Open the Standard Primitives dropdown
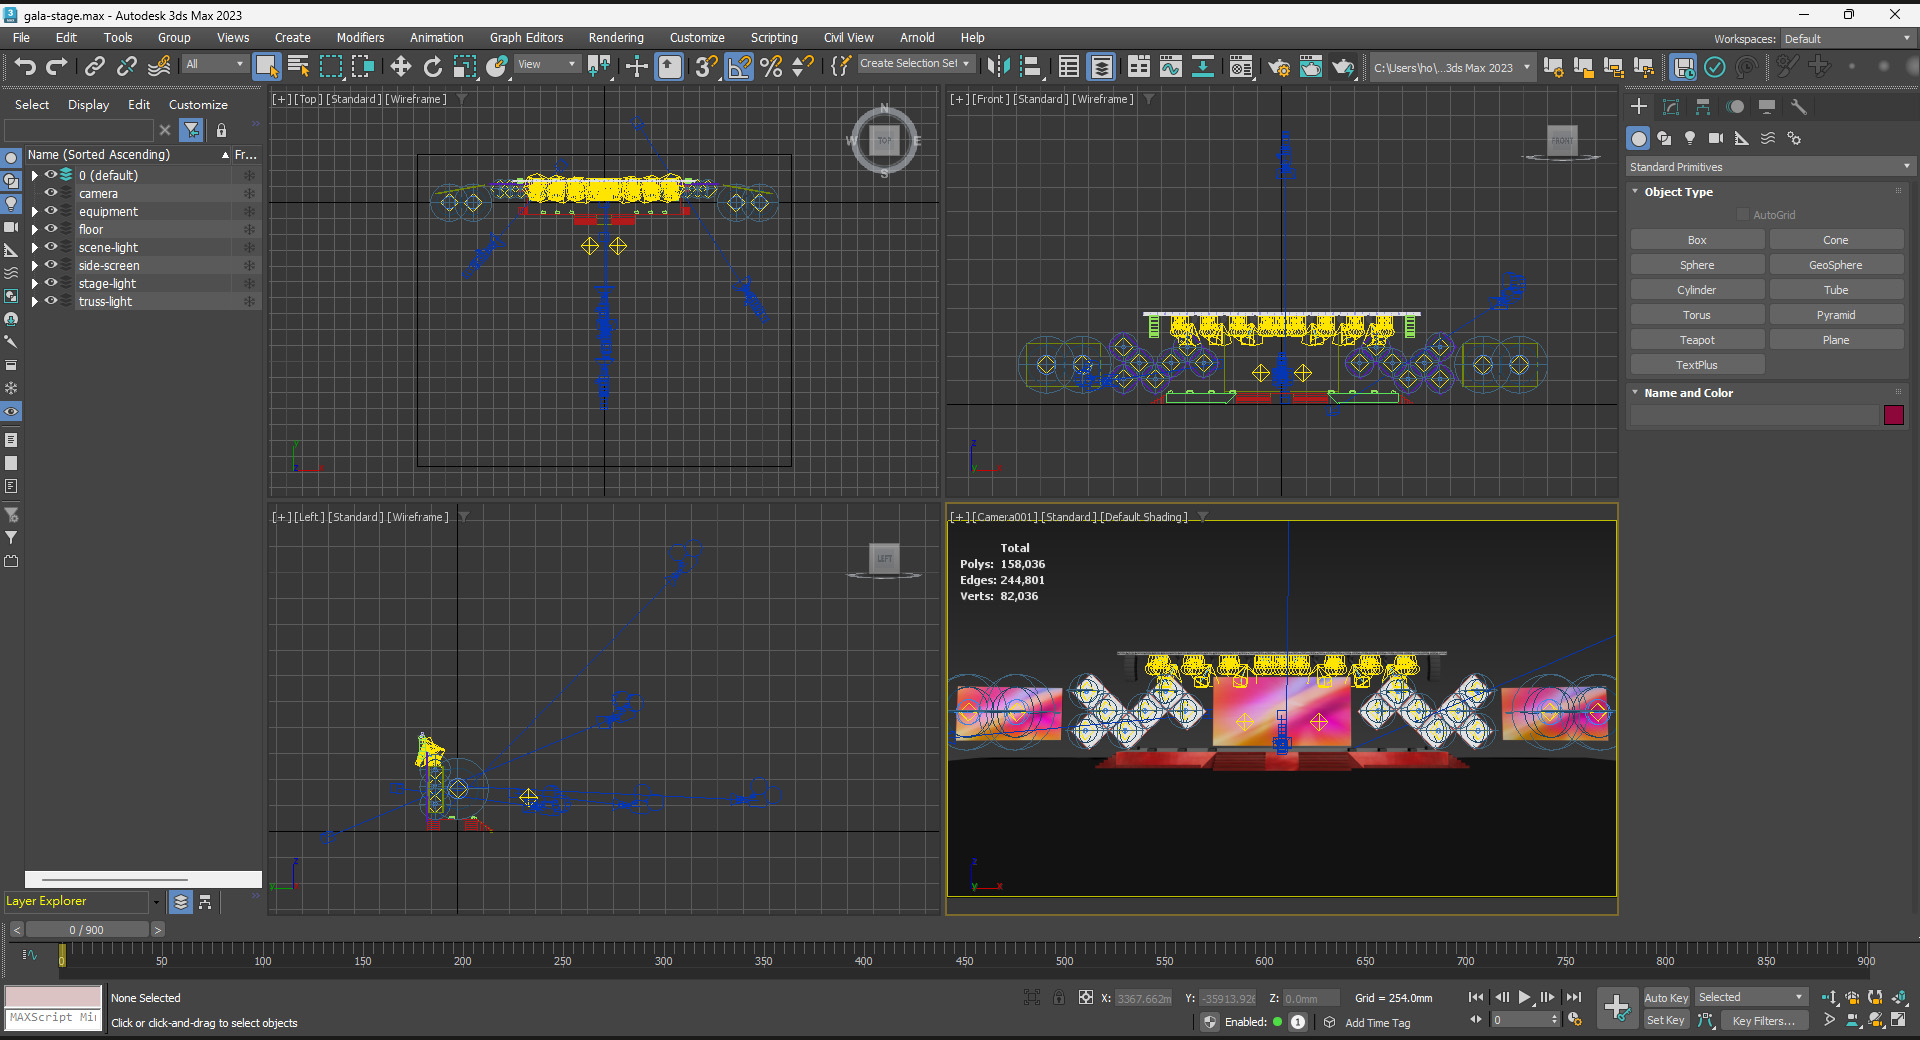 (x=1768, y=167)
